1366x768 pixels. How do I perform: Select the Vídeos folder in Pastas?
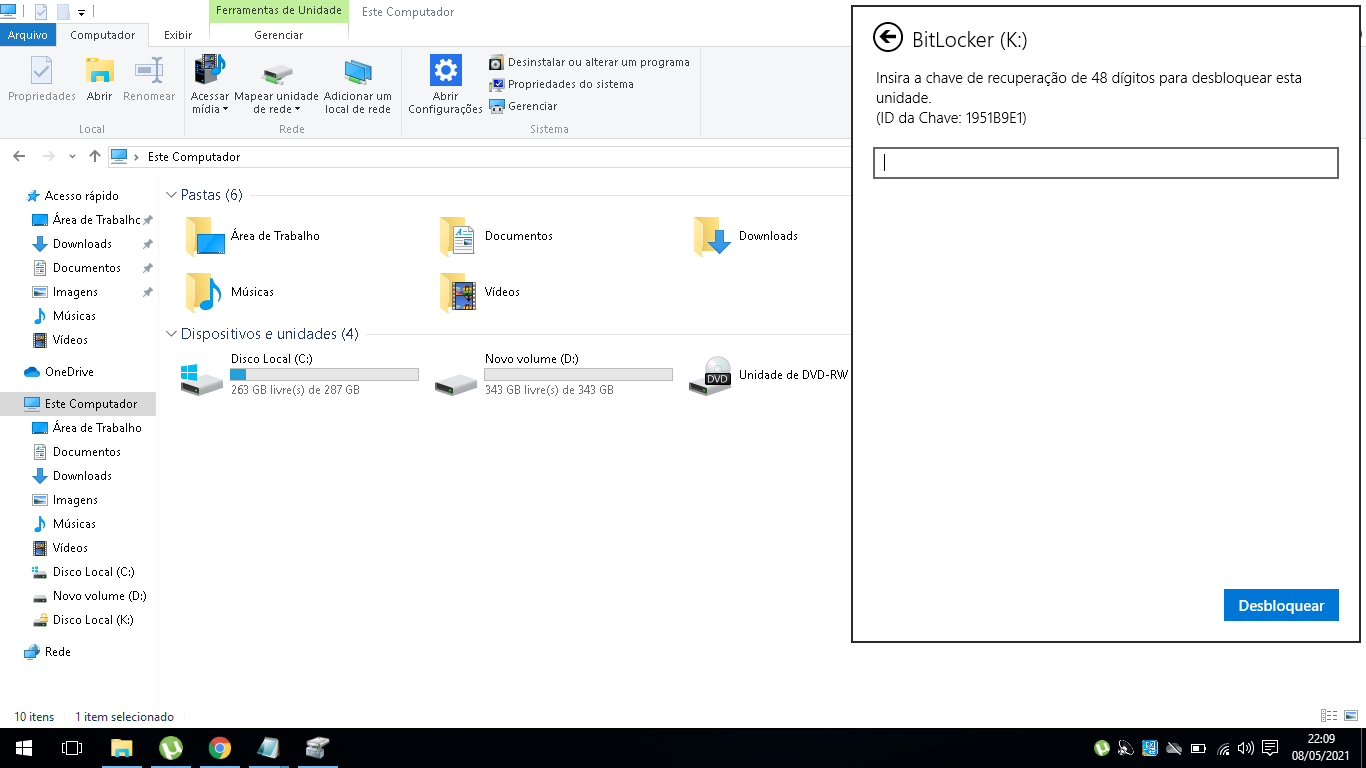[480, 292]
